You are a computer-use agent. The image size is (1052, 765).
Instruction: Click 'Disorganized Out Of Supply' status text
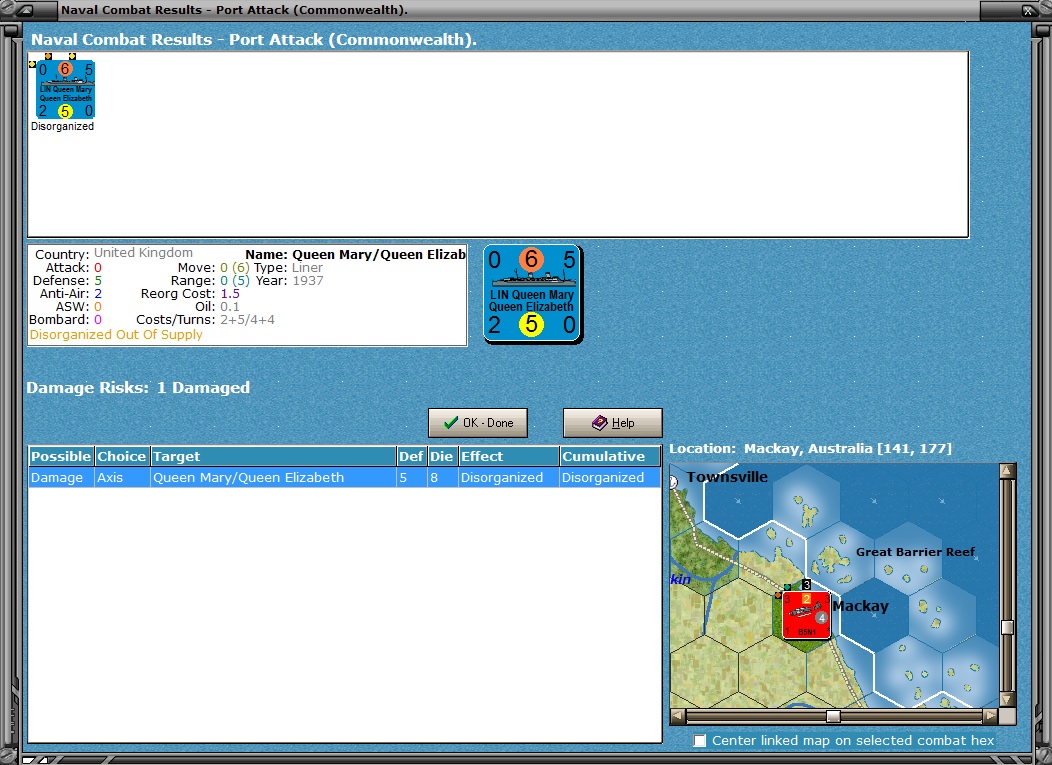point(116,334)
